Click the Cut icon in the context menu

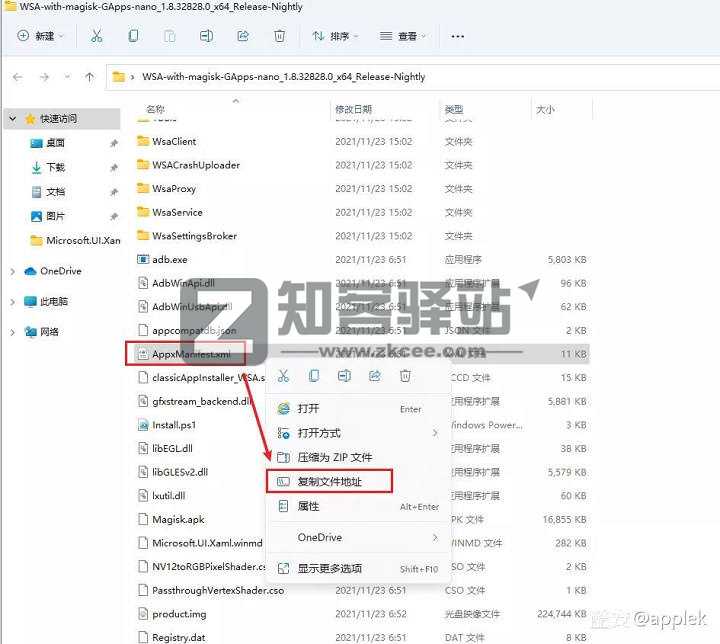coord(283,376)
